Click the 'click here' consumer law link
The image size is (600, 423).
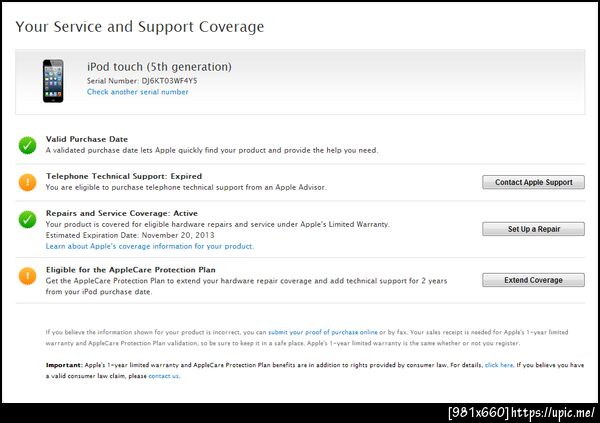click(x=498, y=366)
